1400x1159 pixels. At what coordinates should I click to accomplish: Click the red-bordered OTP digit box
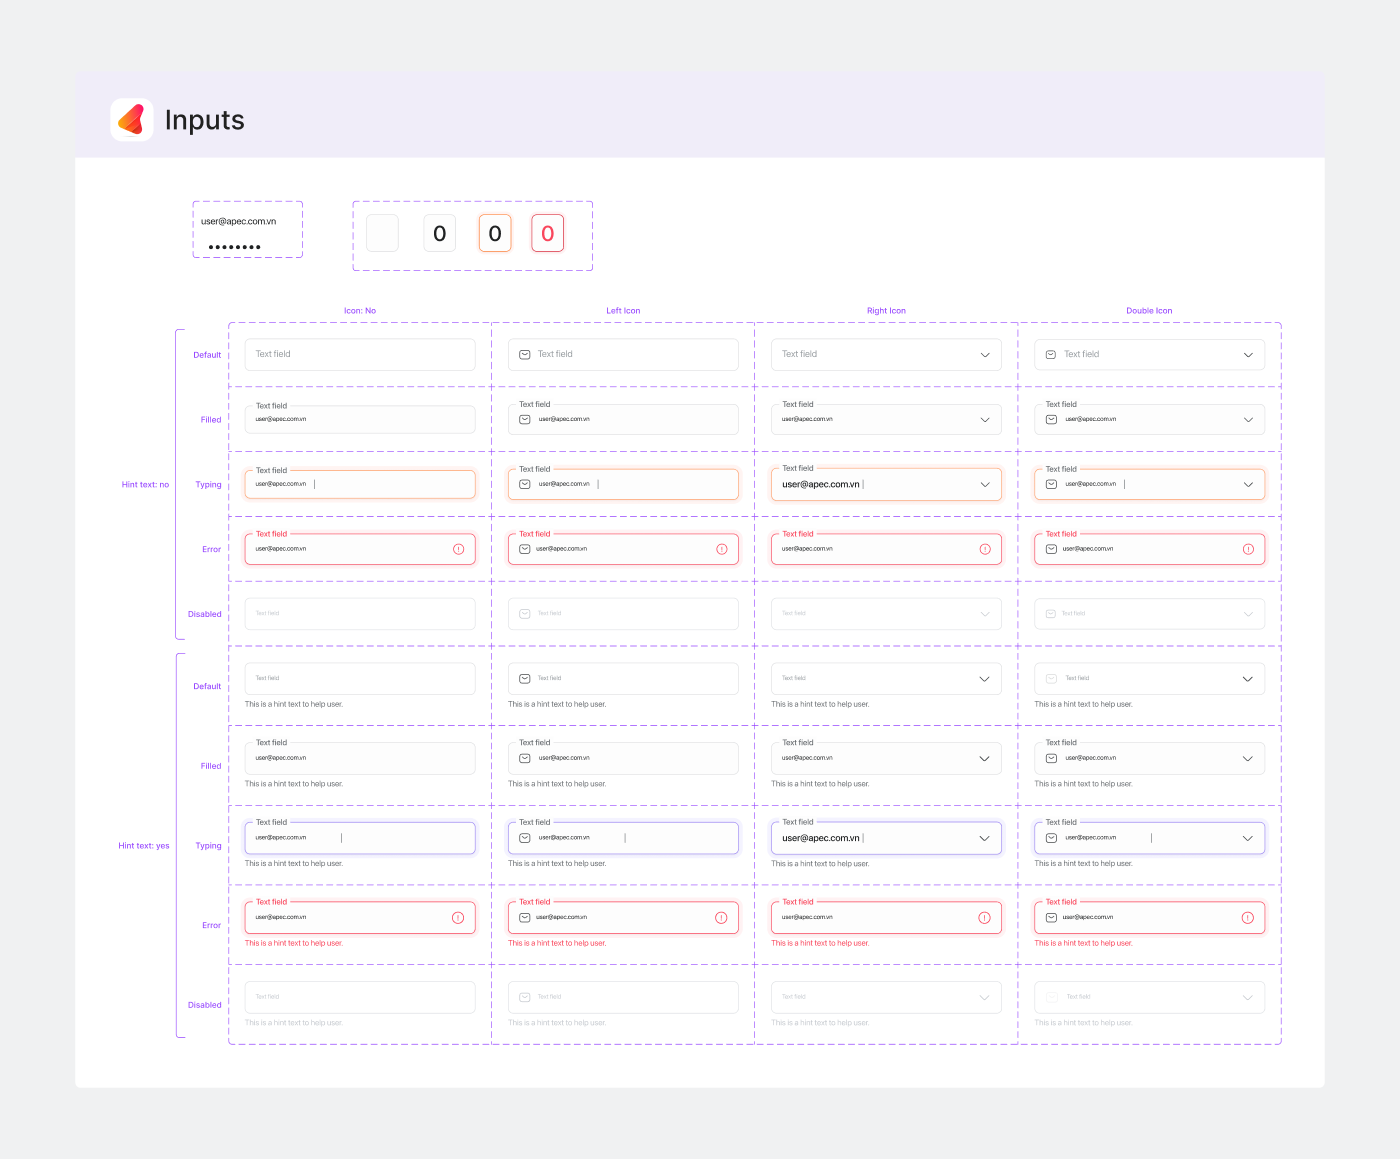tap(547, 234)
